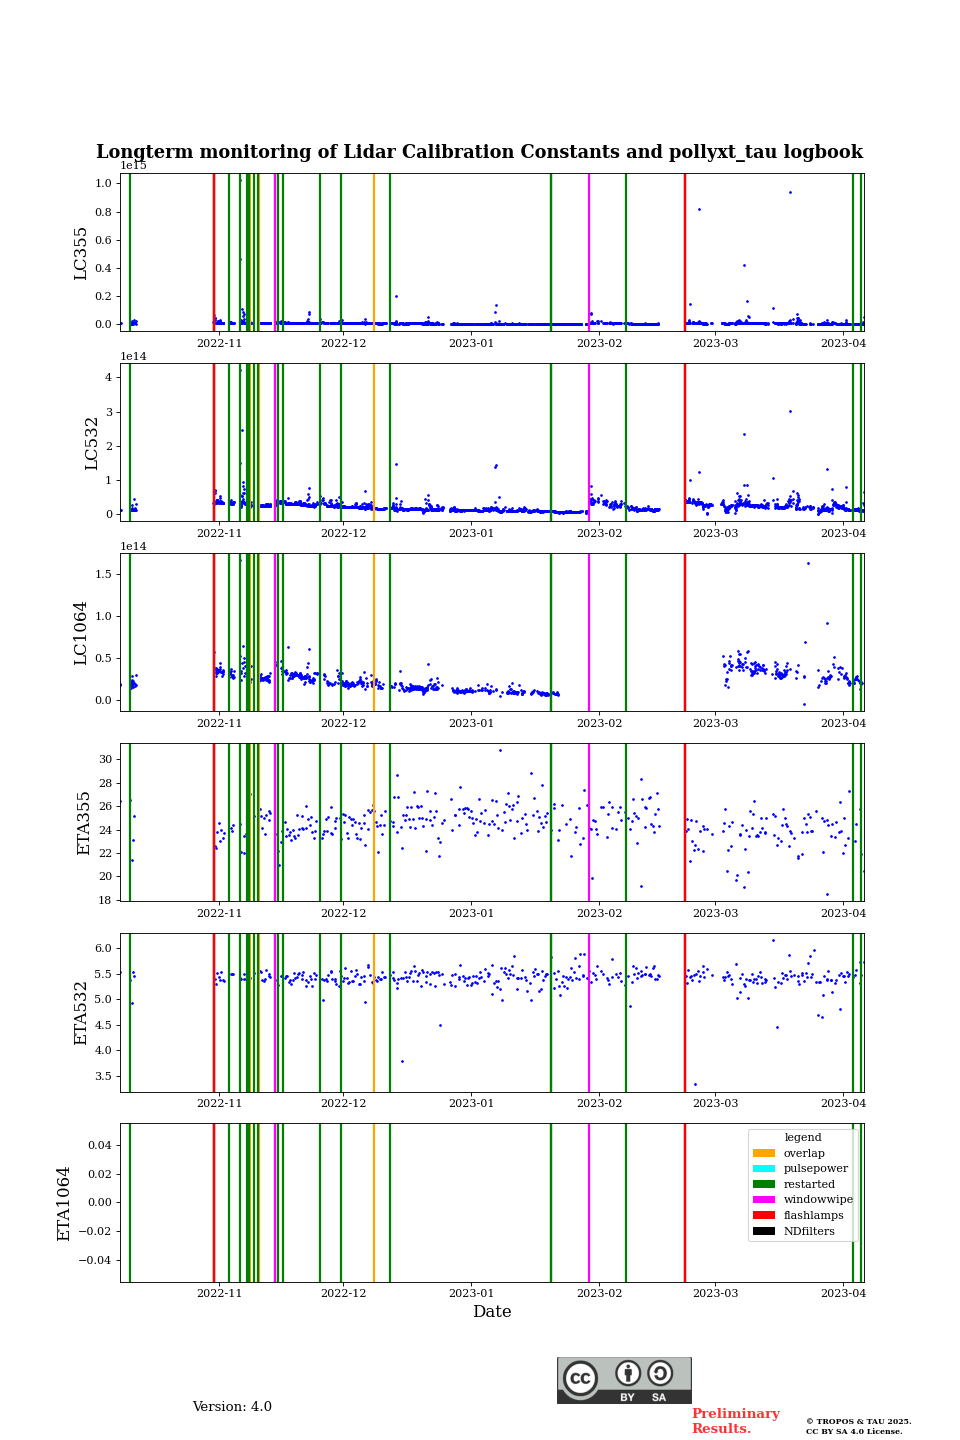Click the '2023-01' tick under ETA1064 plot

point(471,1294)
